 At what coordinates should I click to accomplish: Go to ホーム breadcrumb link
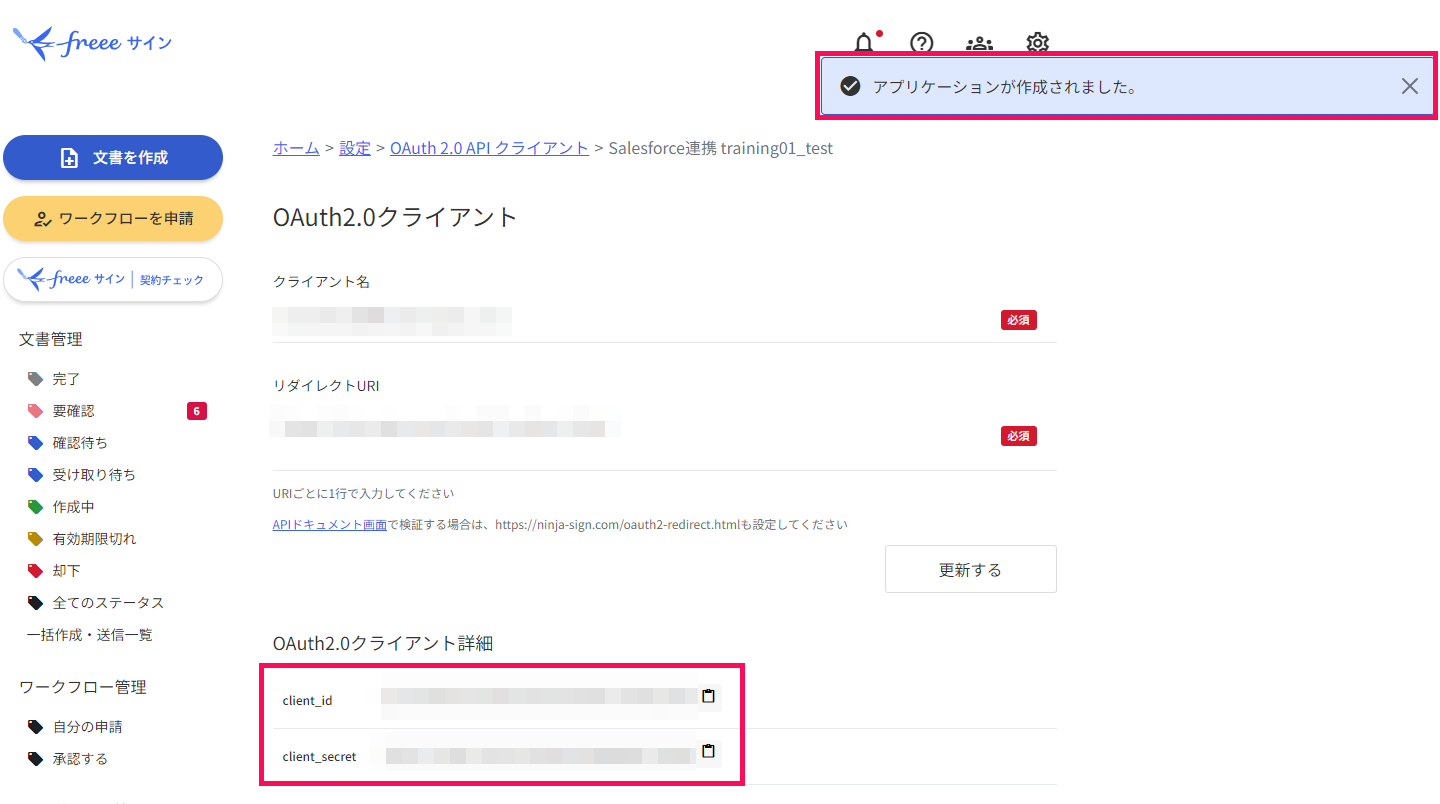296,148
